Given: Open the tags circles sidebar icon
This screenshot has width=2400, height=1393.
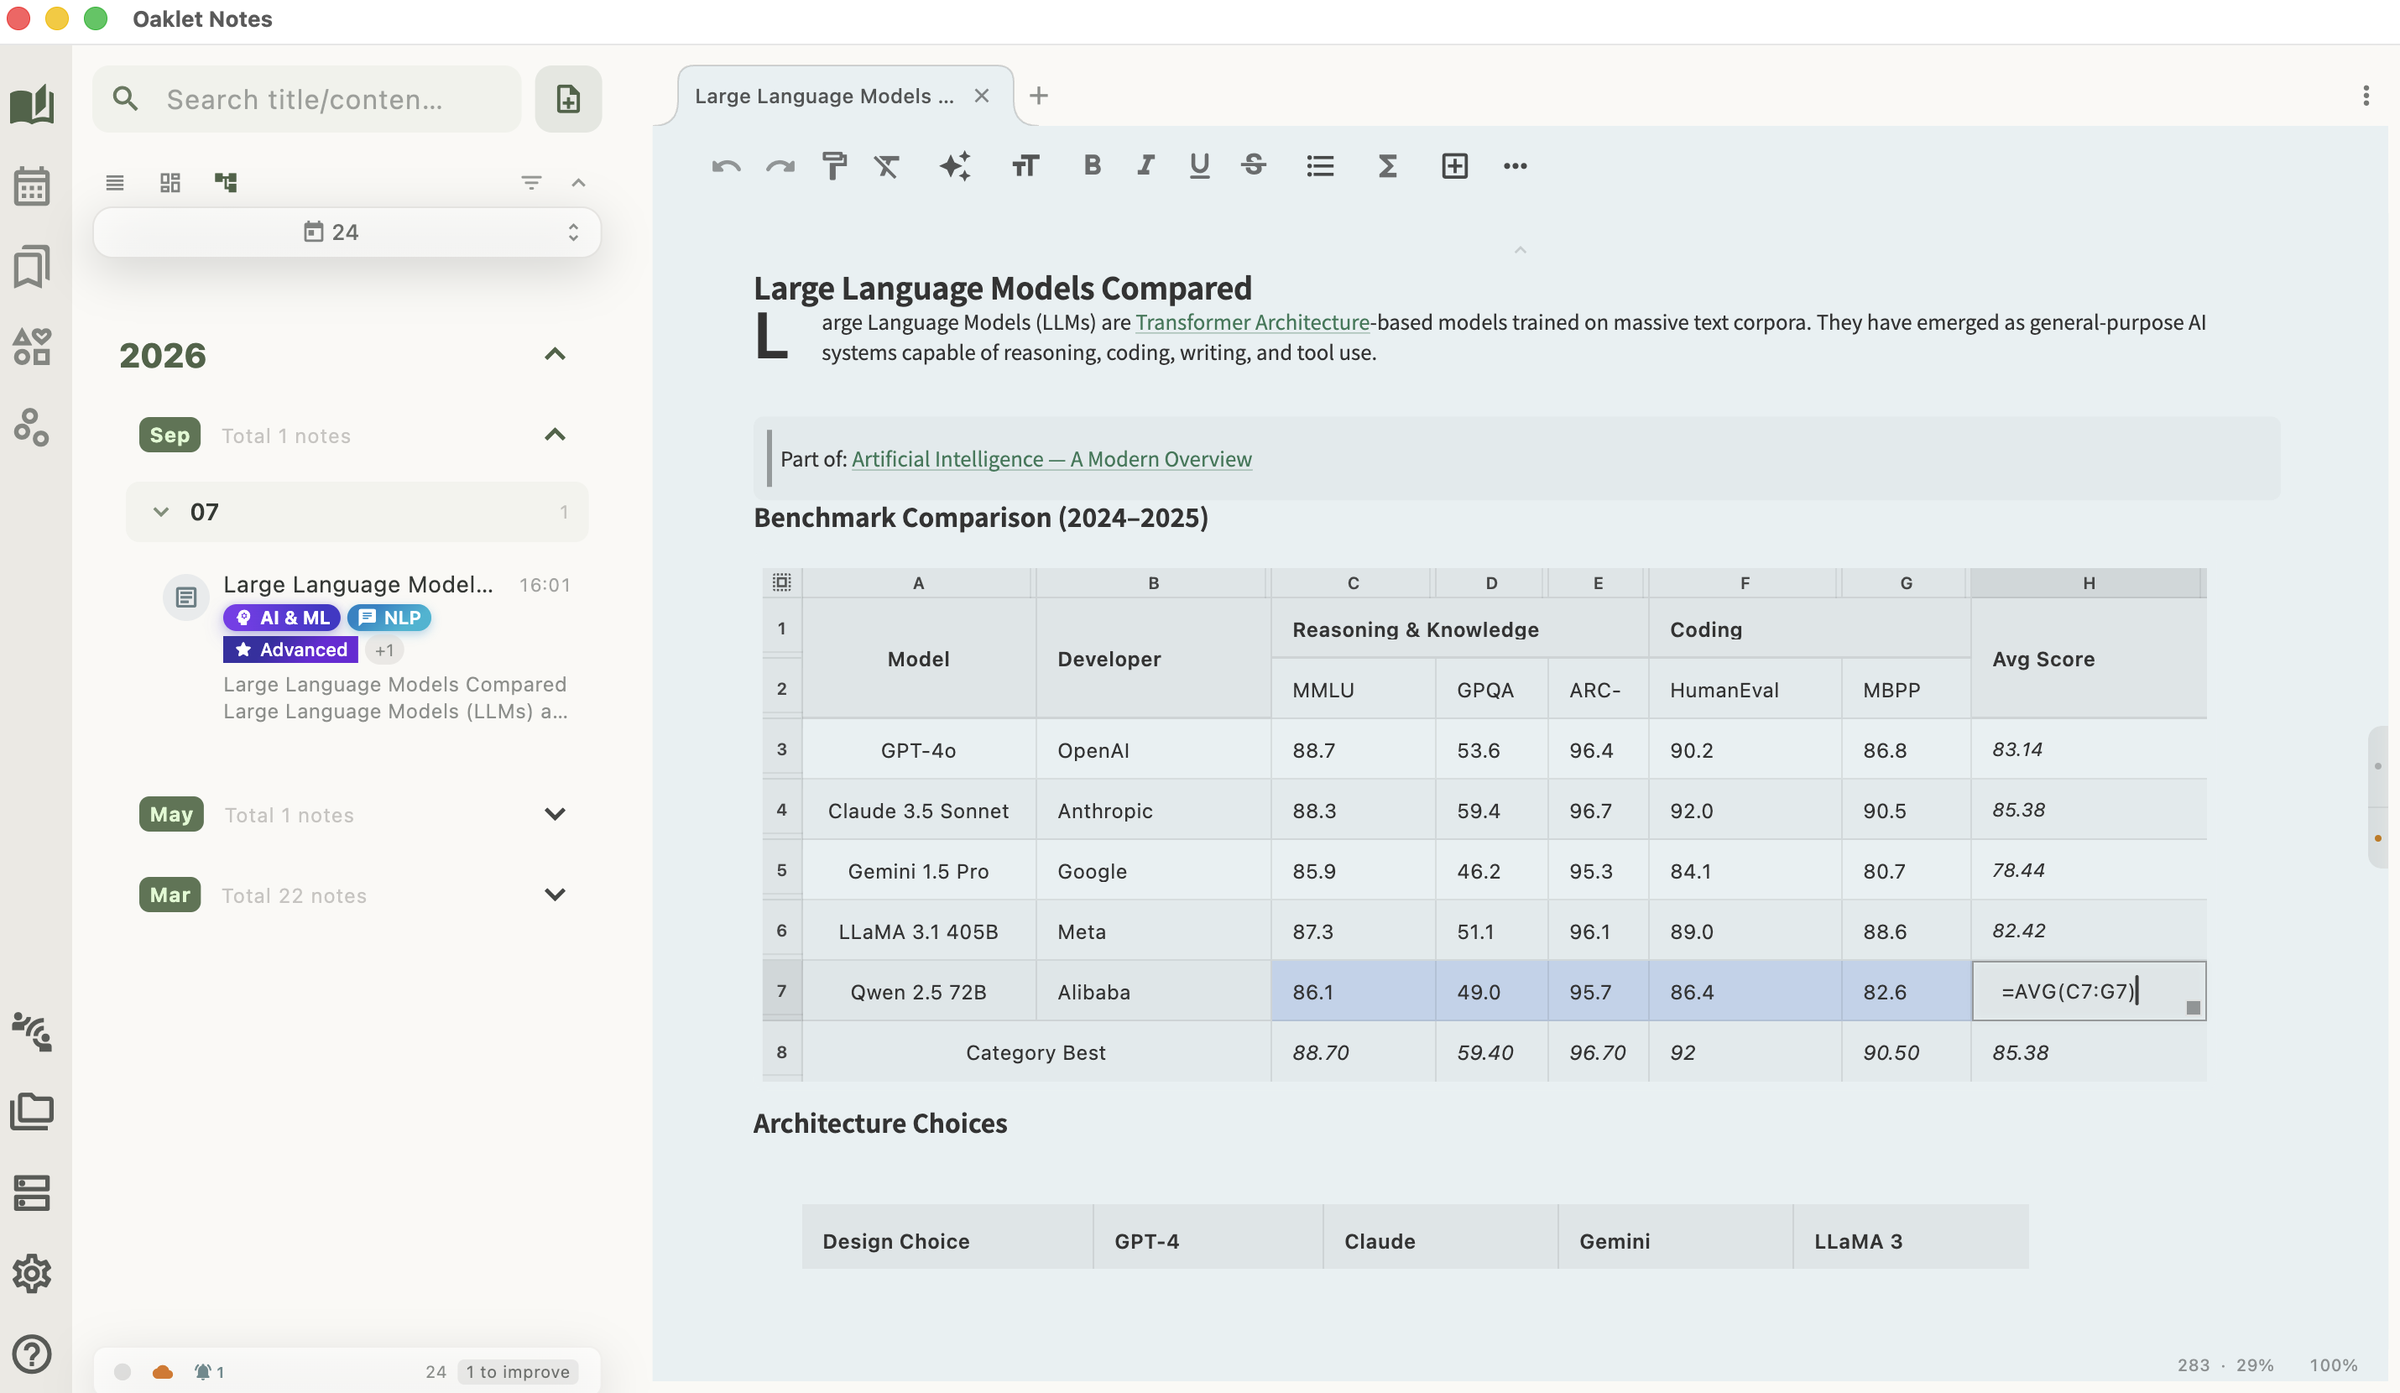Looking at the screenshot, I should click(32, 427).
